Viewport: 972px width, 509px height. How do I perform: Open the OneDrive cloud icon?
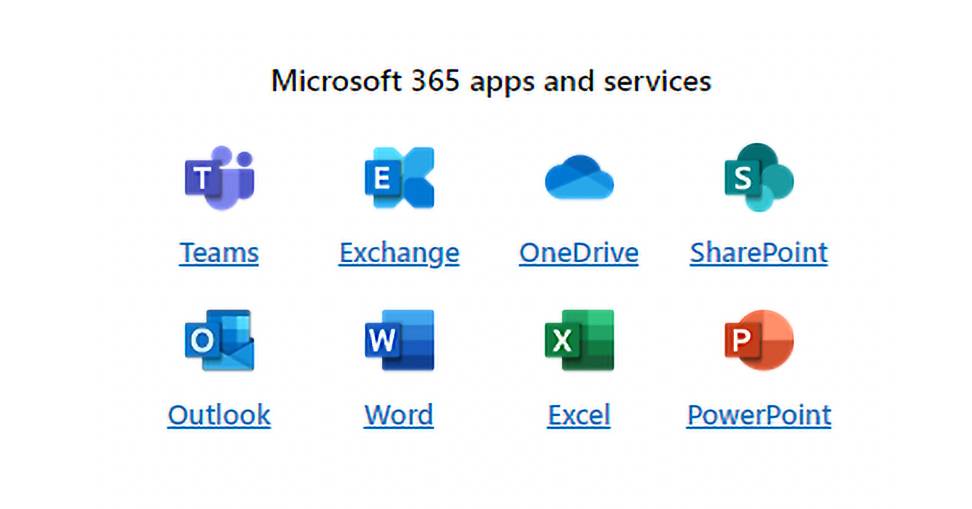[x=579, y=177]
